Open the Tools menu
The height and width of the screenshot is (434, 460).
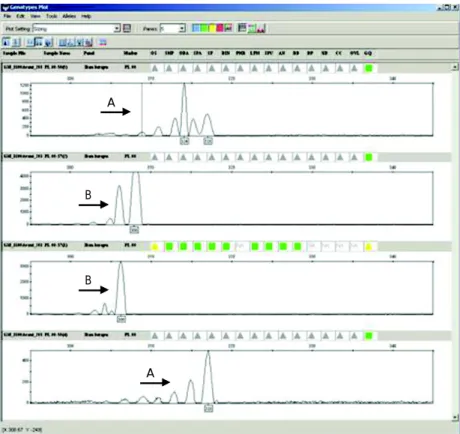[51, 16]
